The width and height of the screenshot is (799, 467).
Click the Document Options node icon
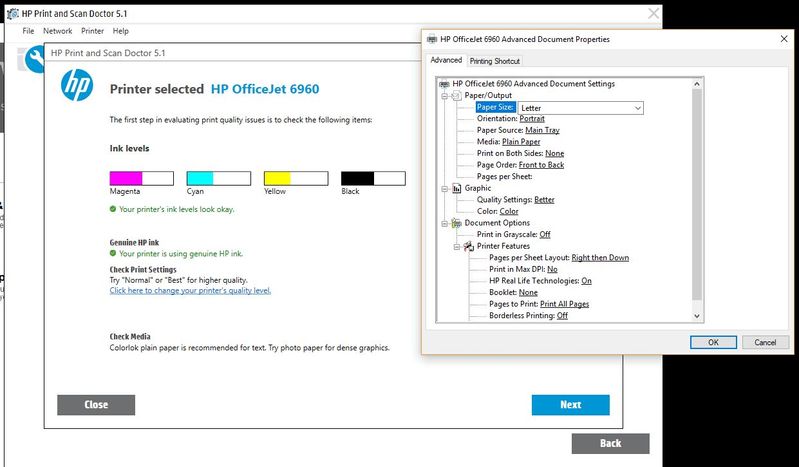point(457,223)
